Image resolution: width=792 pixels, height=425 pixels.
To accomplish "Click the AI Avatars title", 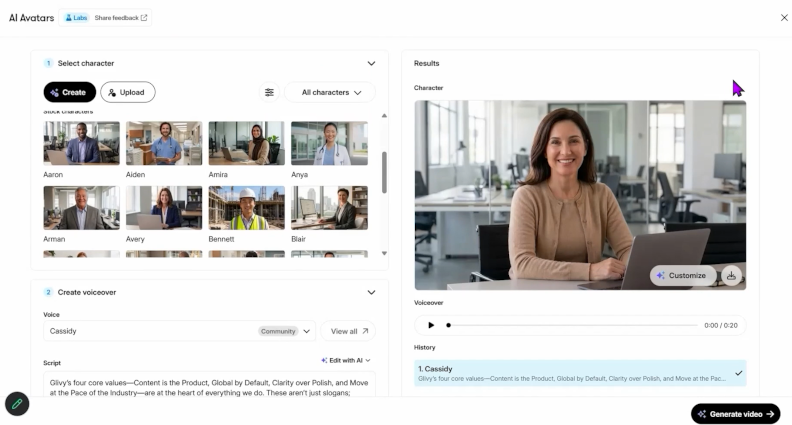I will 31,18.
